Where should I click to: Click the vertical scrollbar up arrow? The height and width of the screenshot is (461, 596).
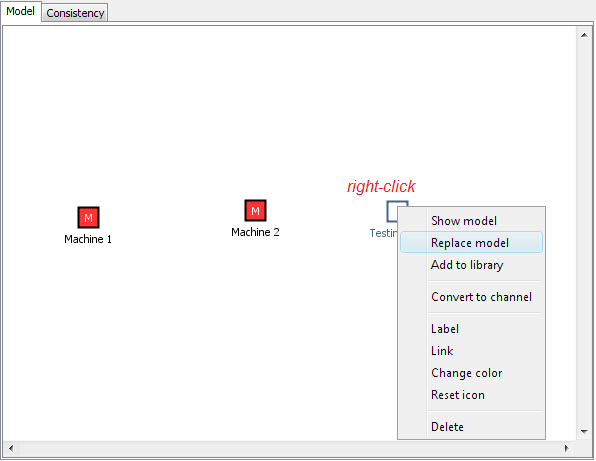point(584,35)
